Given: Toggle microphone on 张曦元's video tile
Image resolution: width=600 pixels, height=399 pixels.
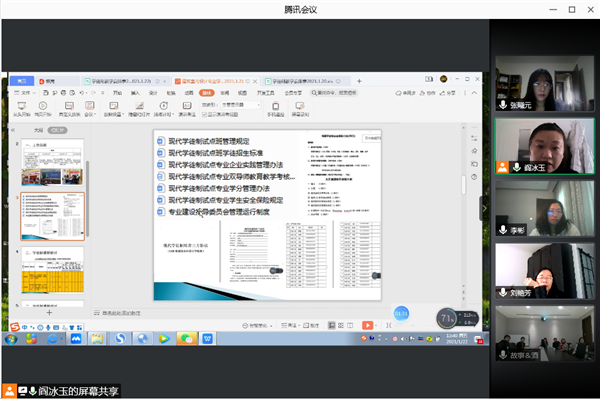Looking at the screenshot, I should 503,105.
